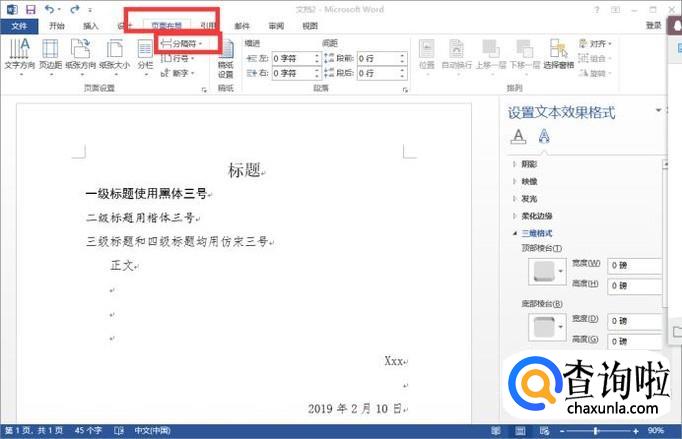Open the 分隔符 breaks dropdown

[x=182, y=44]
